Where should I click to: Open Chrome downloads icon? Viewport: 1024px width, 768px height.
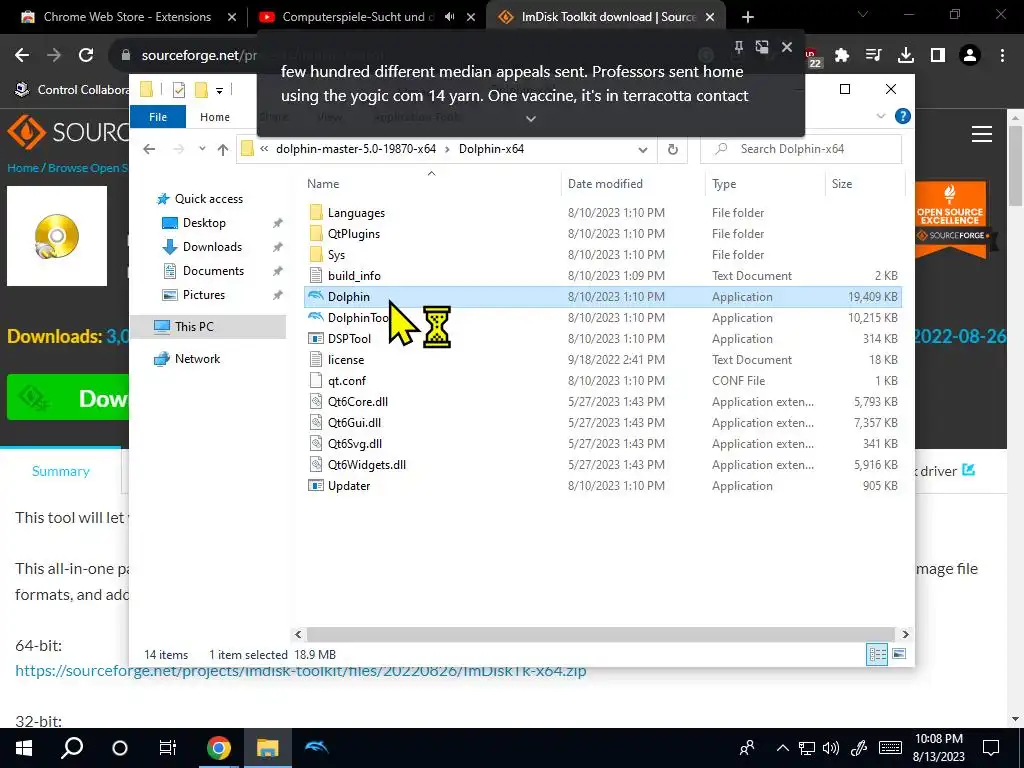pyautogui.click(x=906, y=56)
